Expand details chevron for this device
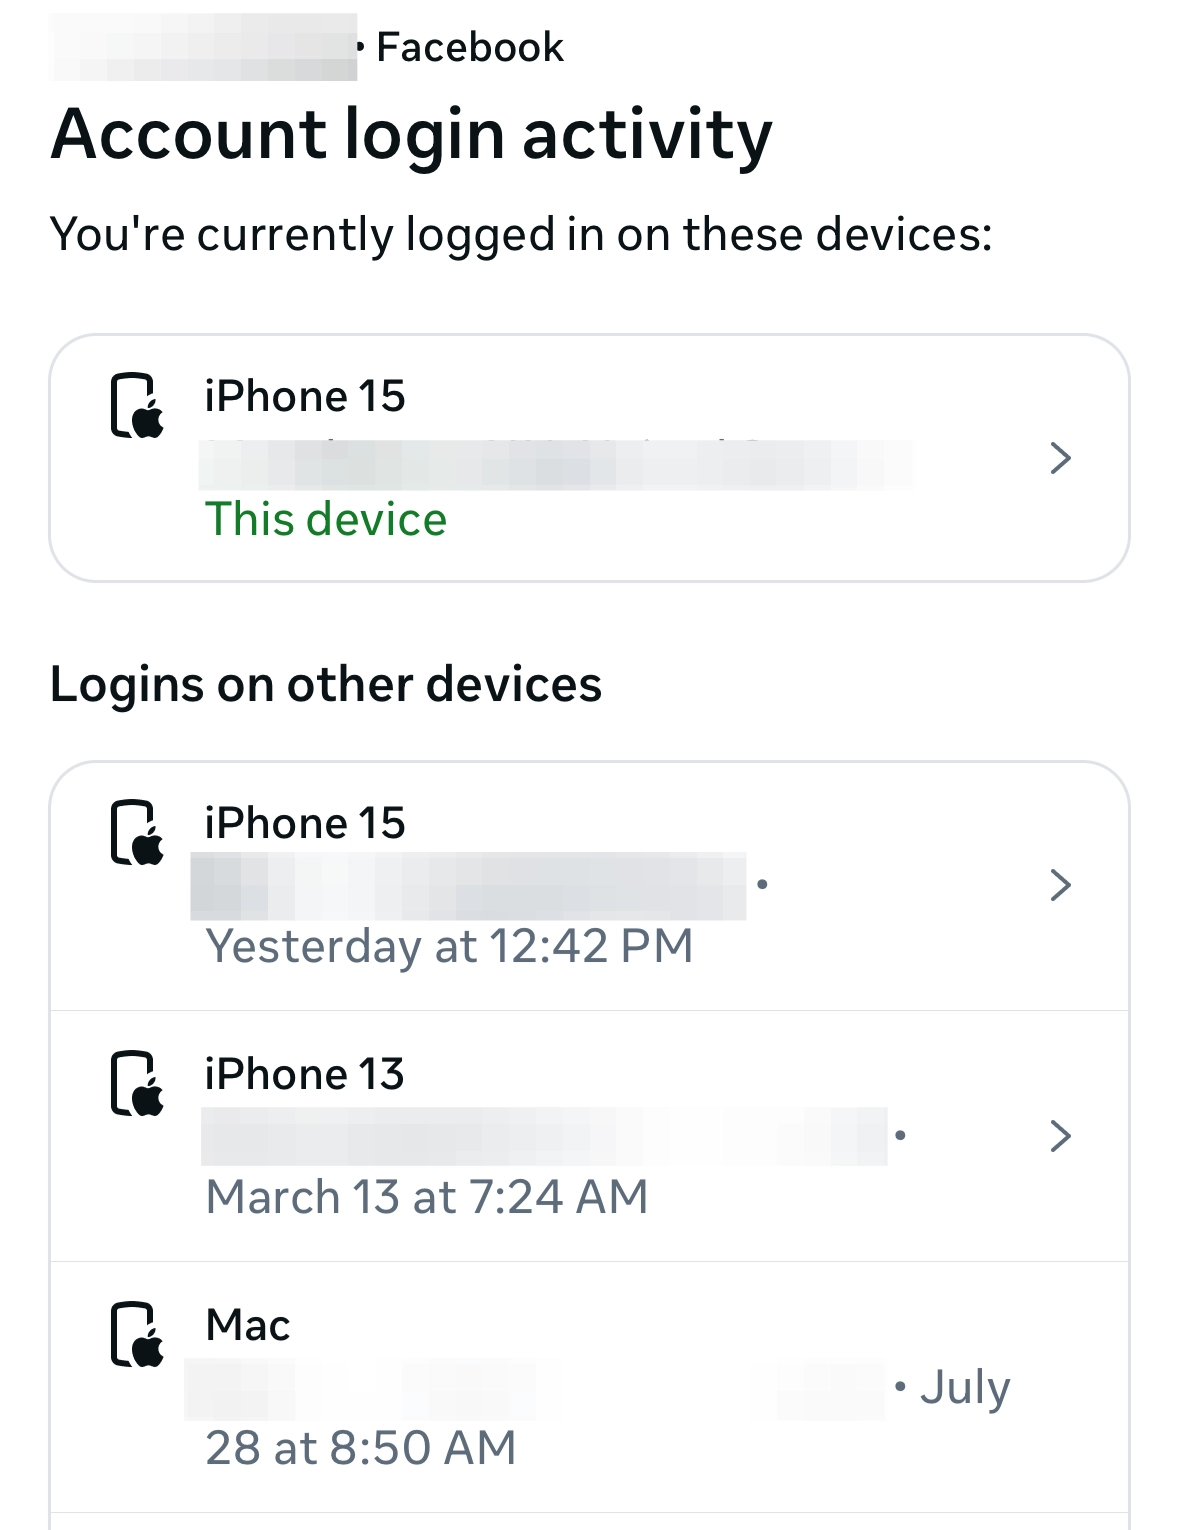This screenshot has width=1179, height=1530. point(1060,458)
